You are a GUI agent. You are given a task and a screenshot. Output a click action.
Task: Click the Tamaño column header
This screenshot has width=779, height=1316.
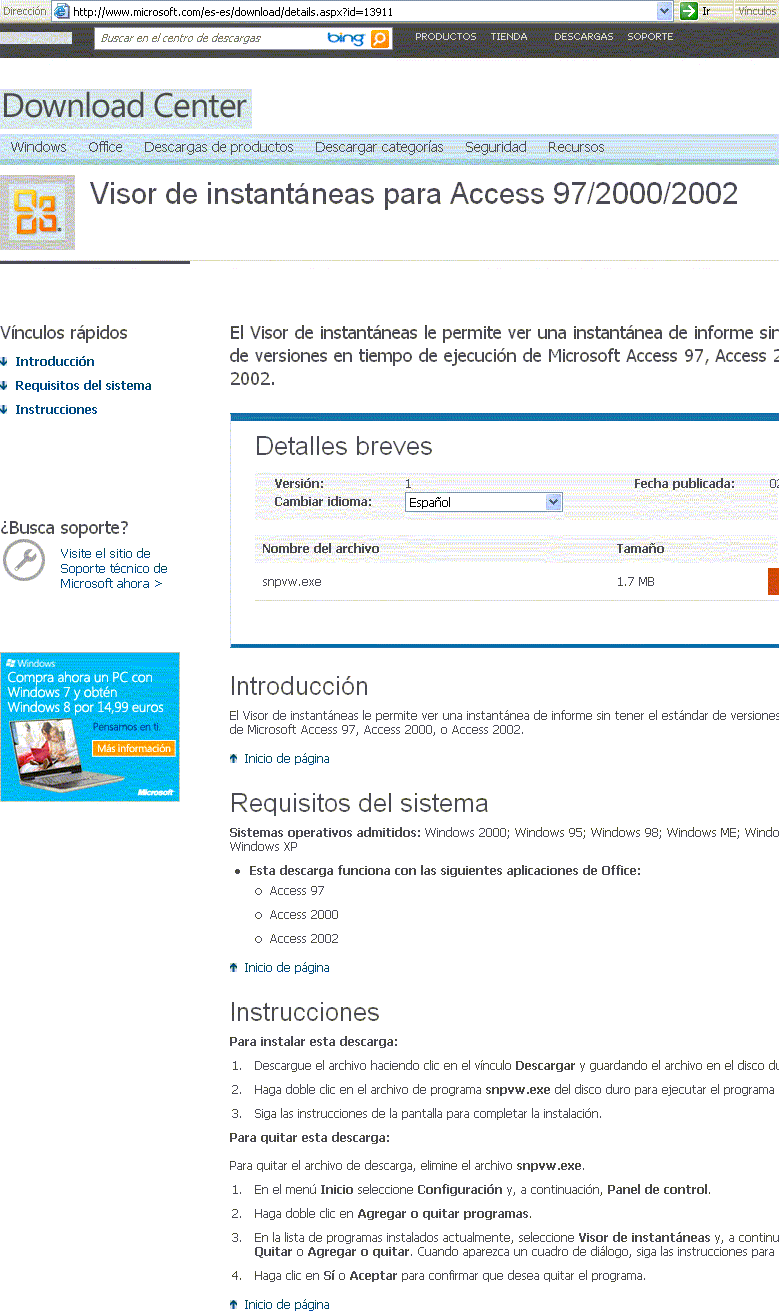[640, 549]
